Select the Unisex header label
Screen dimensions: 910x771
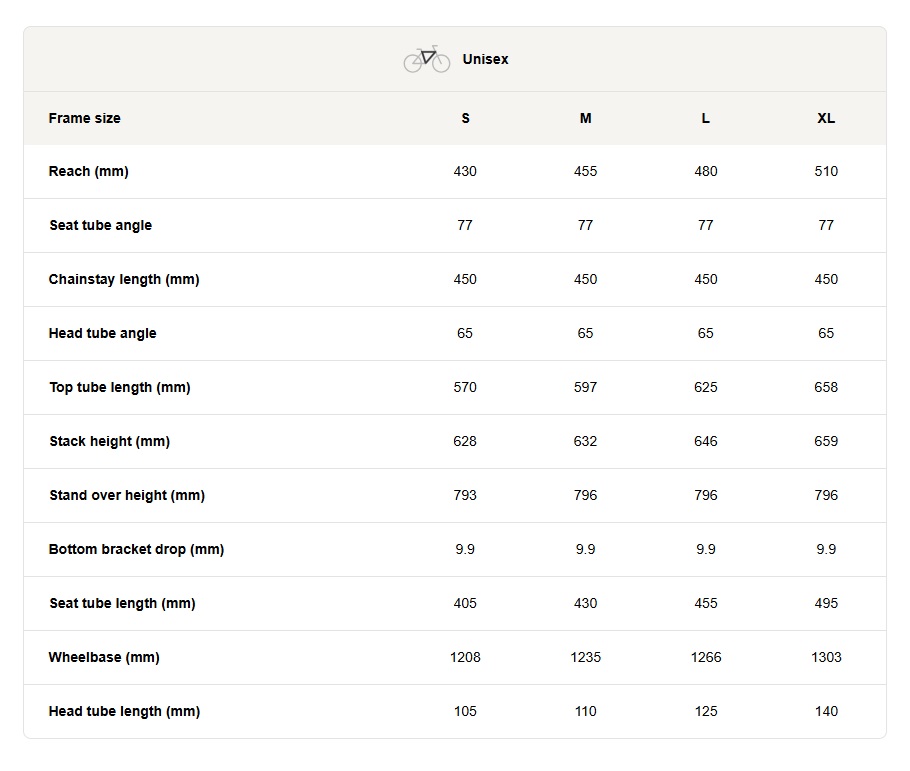(x=485, y=59)
